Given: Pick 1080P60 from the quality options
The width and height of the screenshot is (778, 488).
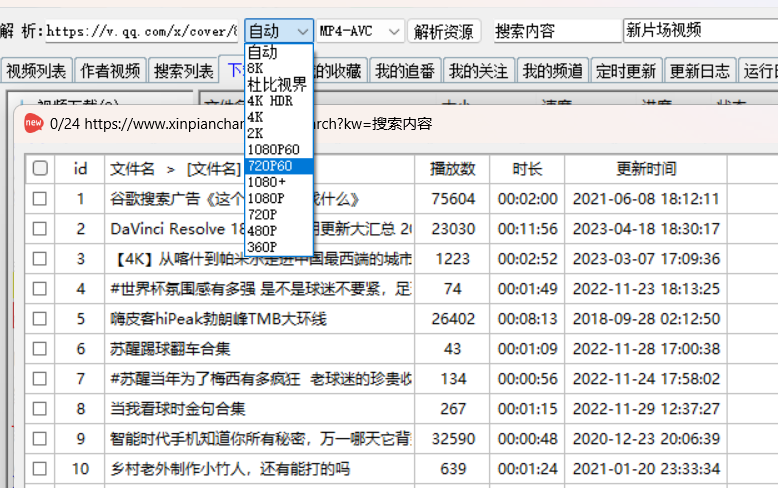Looking at the screenshot, I should [x=273, y=150].
